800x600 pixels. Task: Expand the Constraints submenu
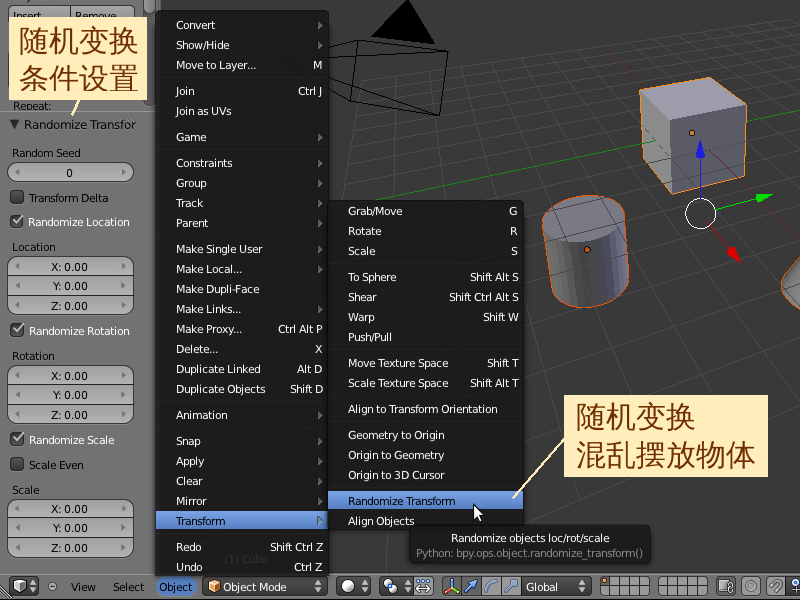coord(242,163)
